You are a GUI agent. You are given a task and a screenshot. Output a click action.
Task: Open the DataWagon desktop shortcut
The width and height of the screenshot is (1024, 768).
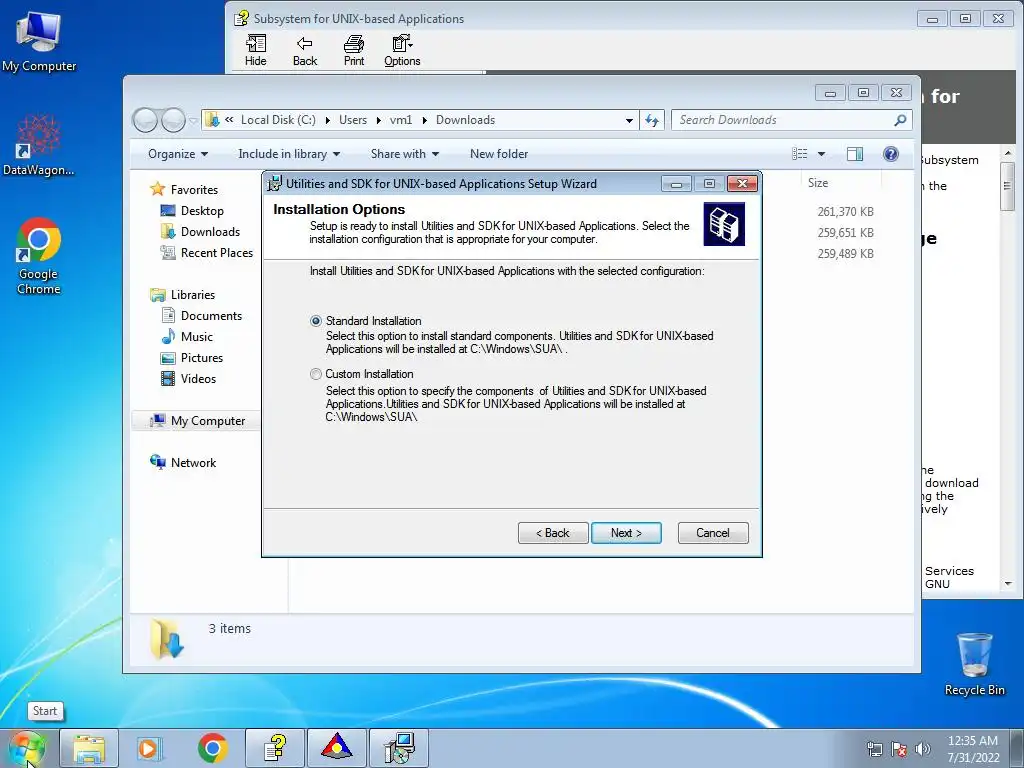pyautogui.click(x=39, y=145)
